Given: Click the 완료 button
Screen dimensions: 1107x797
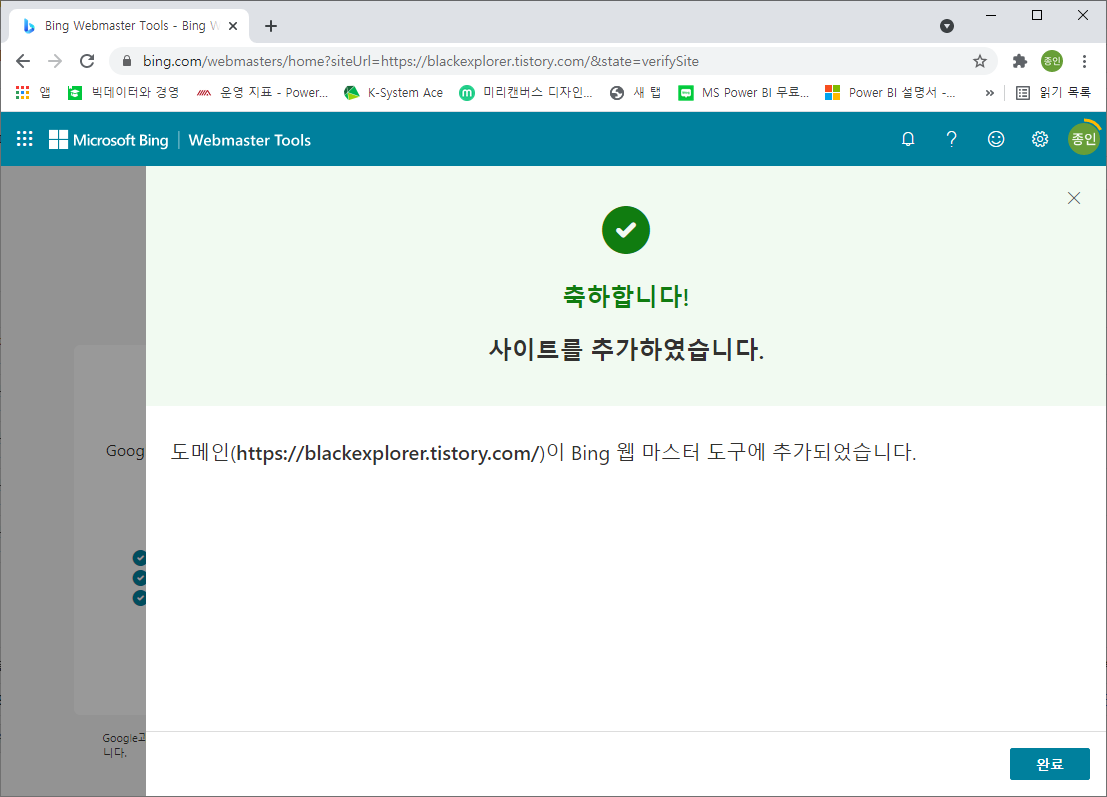Looking at the screenshot, I should pos(1049,764).
